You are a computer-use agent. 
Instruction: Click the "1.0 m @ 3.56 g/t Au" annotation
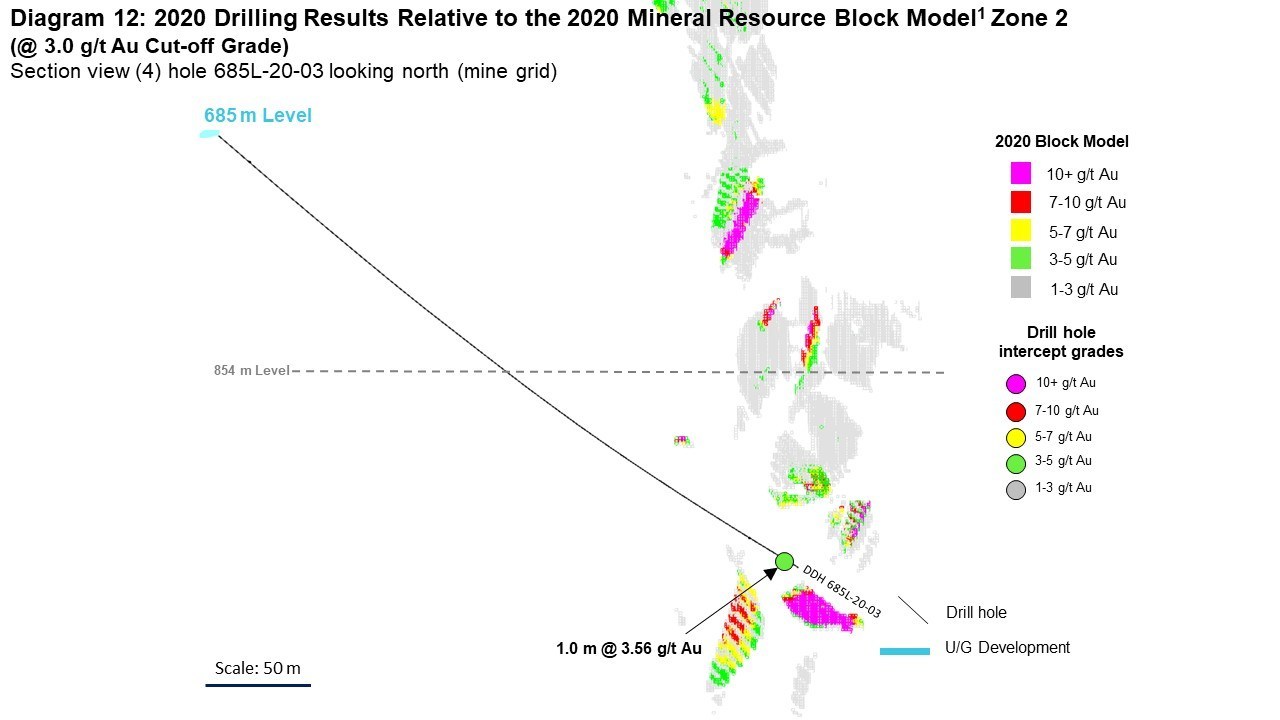point(629,648)
